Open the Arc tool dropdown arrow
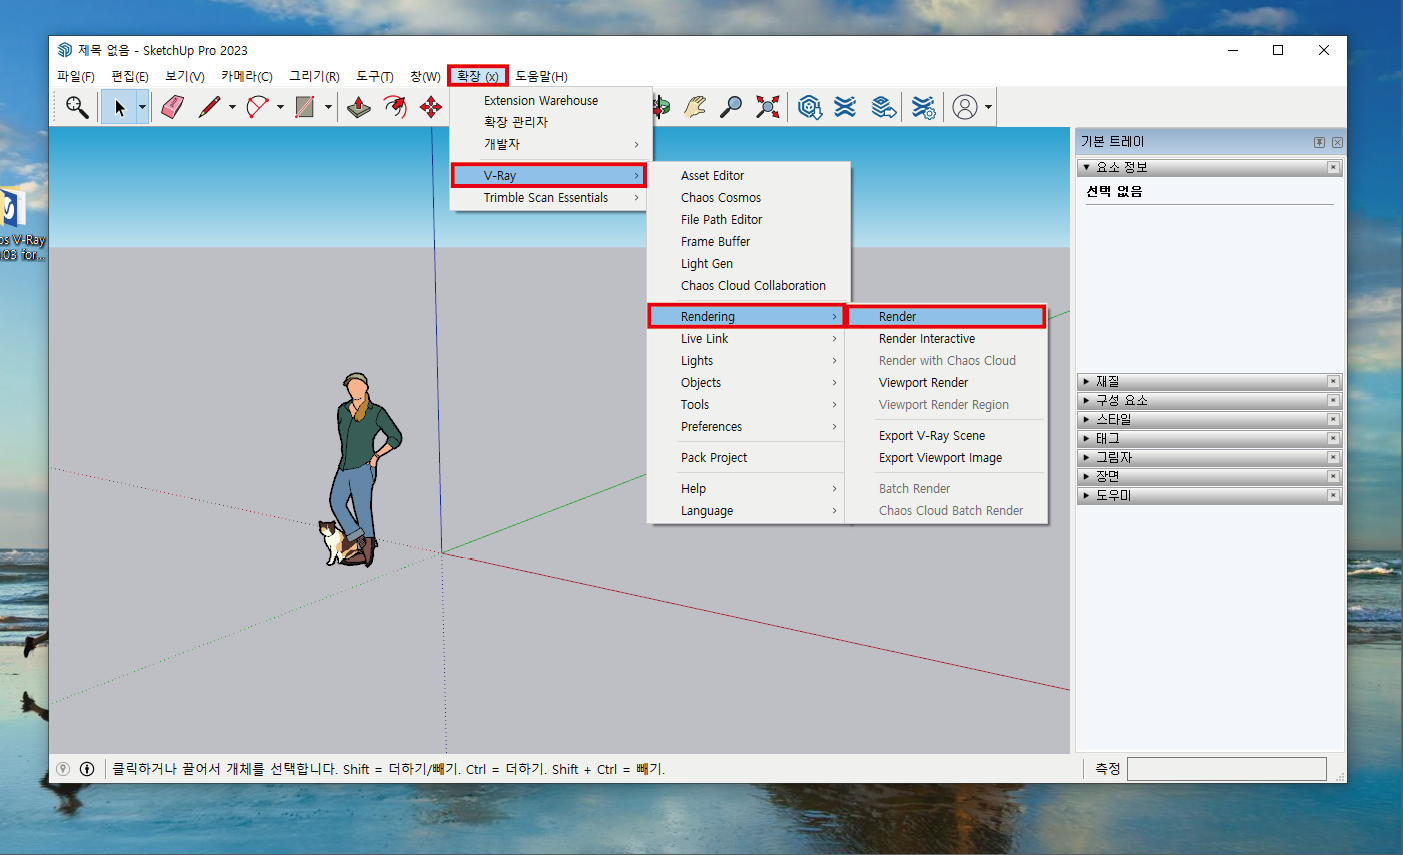The image size is (1403, 855). click(280, 107)
